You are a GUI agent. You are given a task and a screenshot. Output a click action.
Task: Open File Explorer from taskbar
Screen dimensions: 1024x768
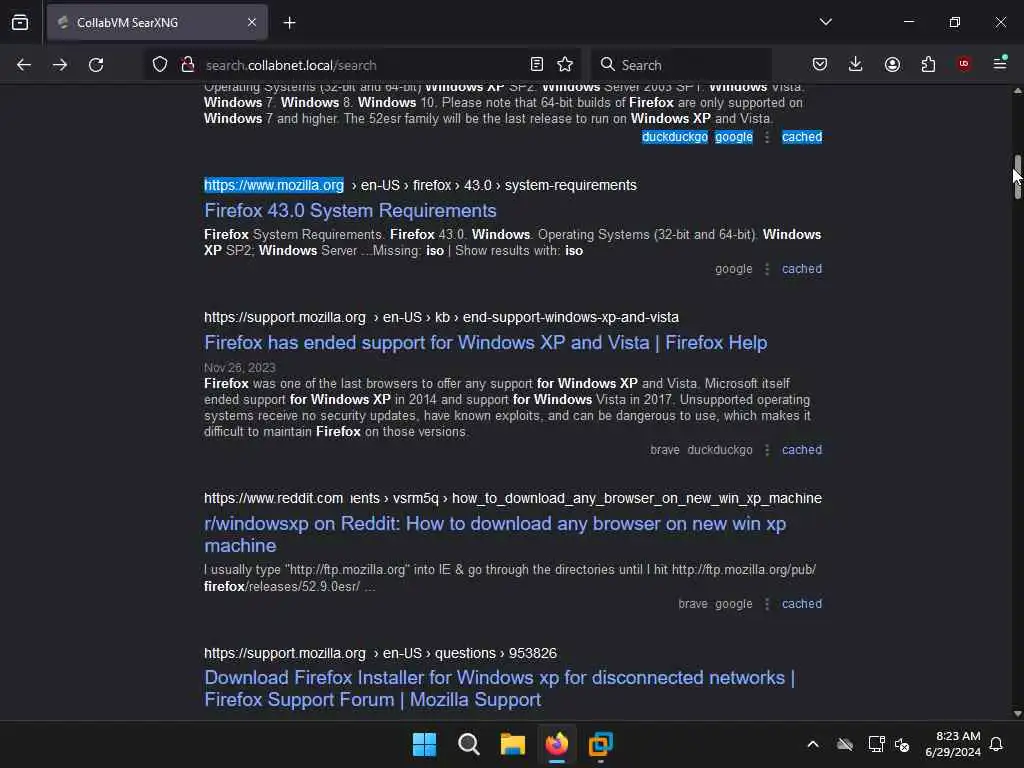pyautogui.click(x=513, y=744)
